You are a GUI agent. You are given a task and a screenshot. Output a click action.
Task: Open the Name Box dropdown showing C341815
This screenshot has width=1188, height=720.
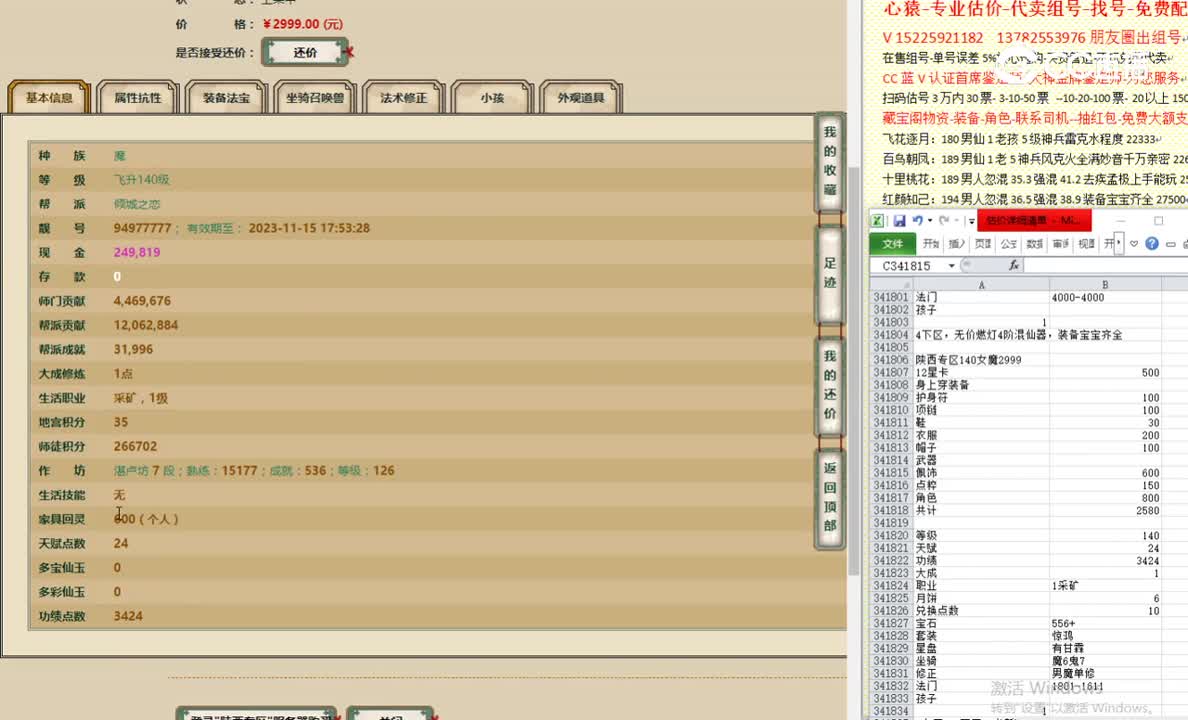950,265
